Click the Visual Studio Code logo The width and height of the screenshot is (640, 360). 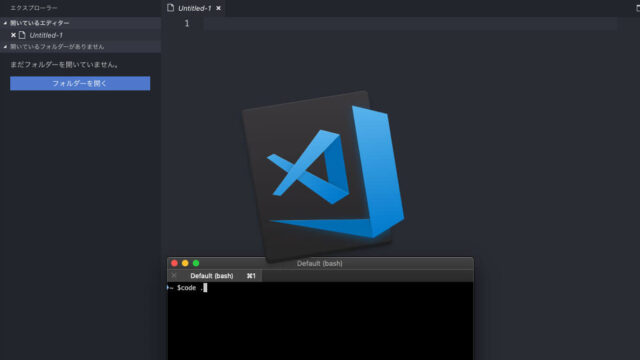pyautogui.click(x=323, y=176)
